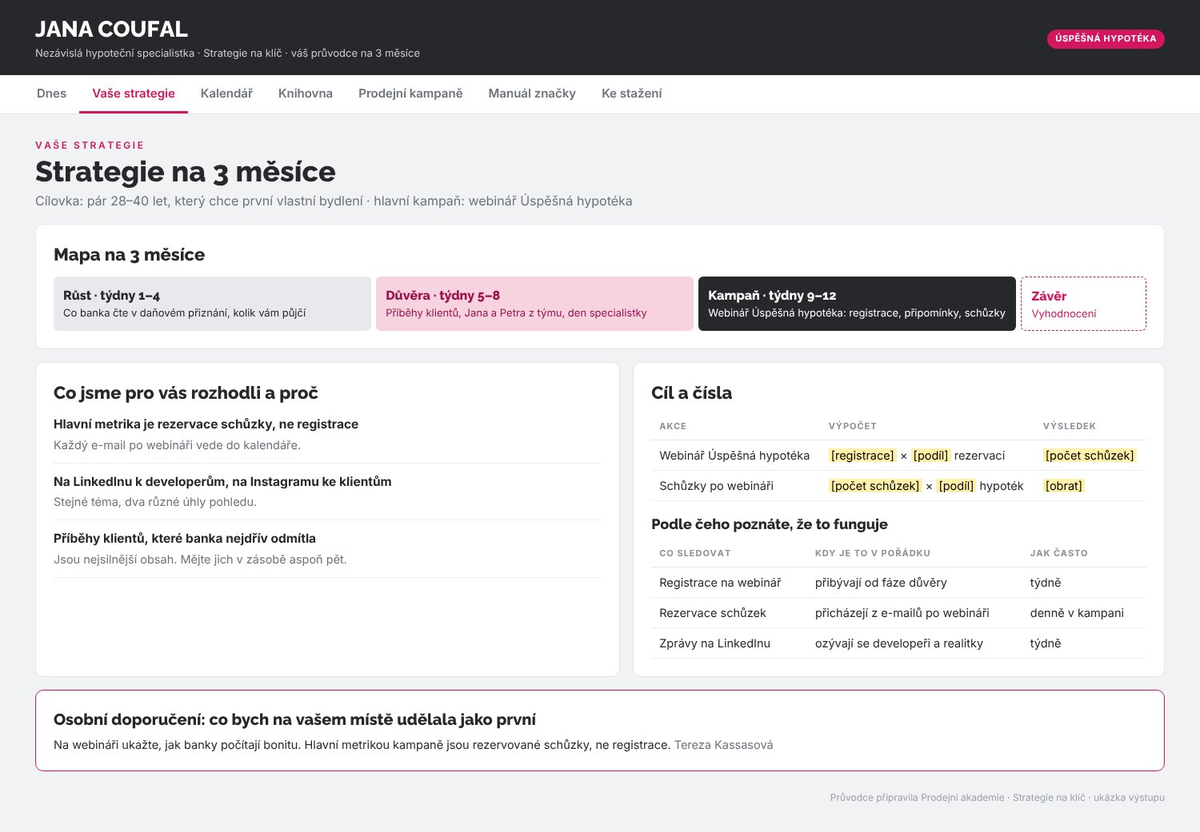Click the [obrat] result placeholder
This screenshot has width=1200, height=832.
tap(1064, 486)
